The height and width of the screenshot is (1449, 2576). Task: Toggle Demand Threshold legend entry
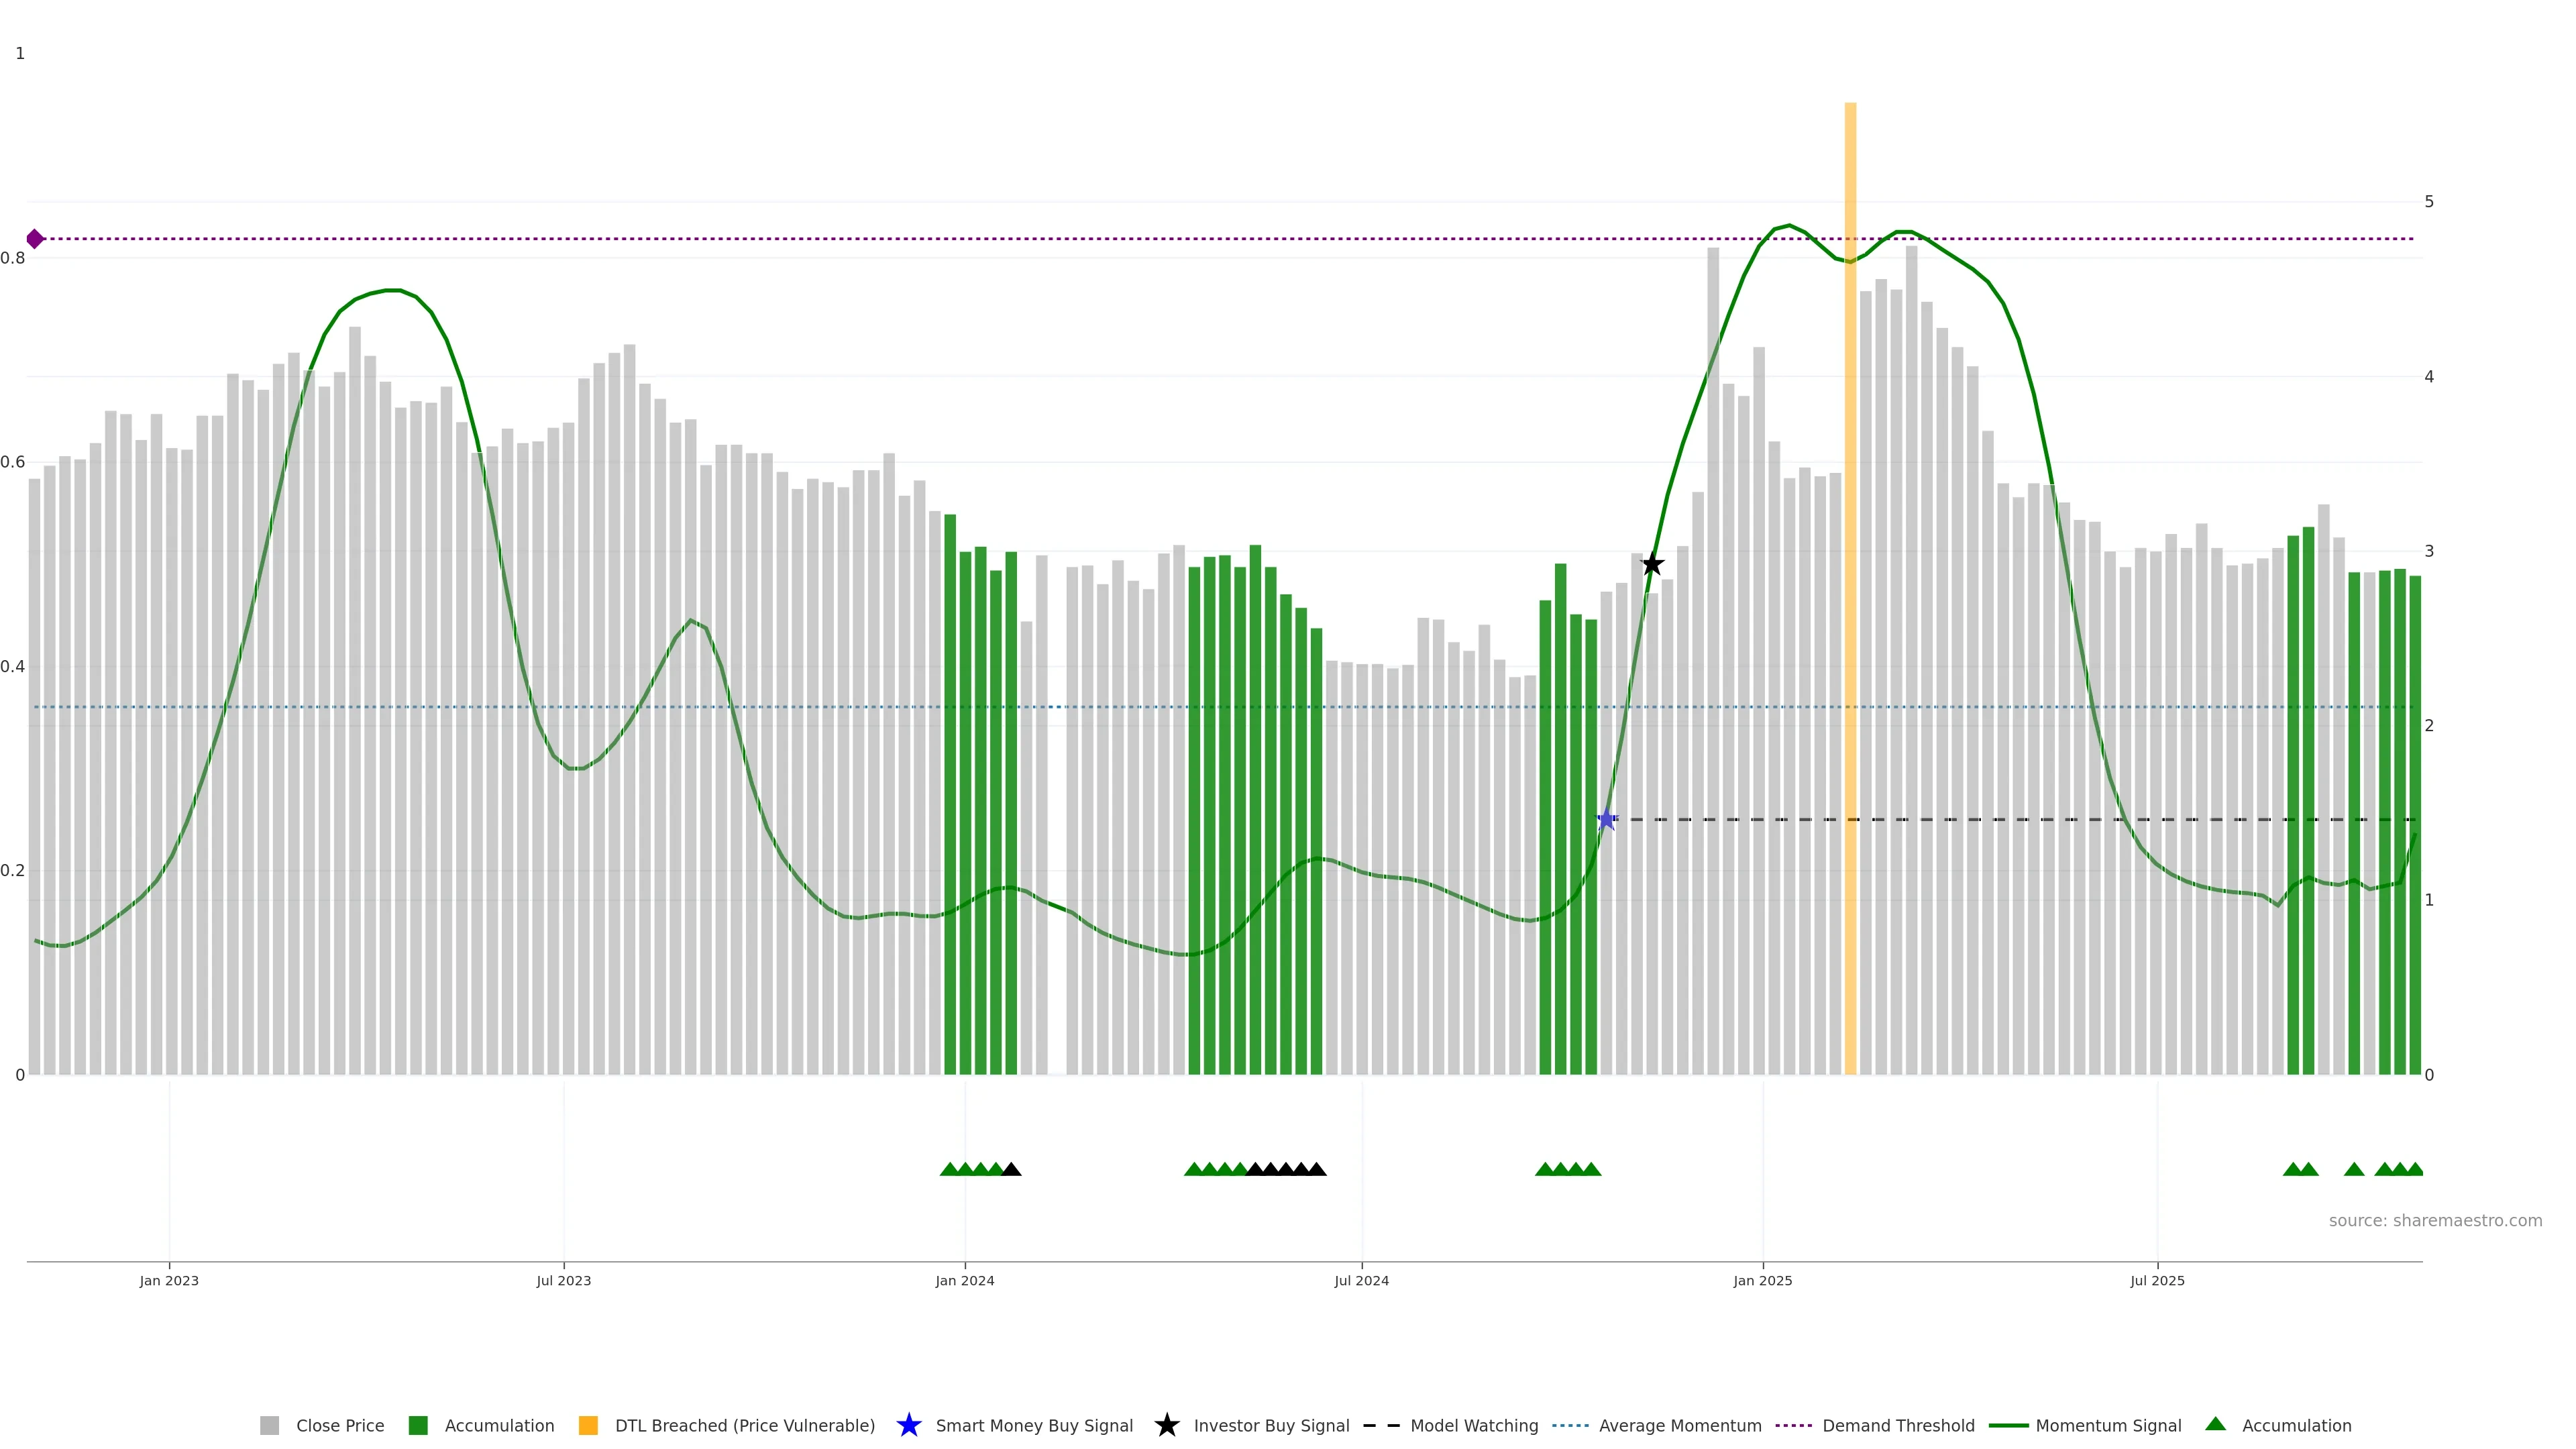1898,1425
